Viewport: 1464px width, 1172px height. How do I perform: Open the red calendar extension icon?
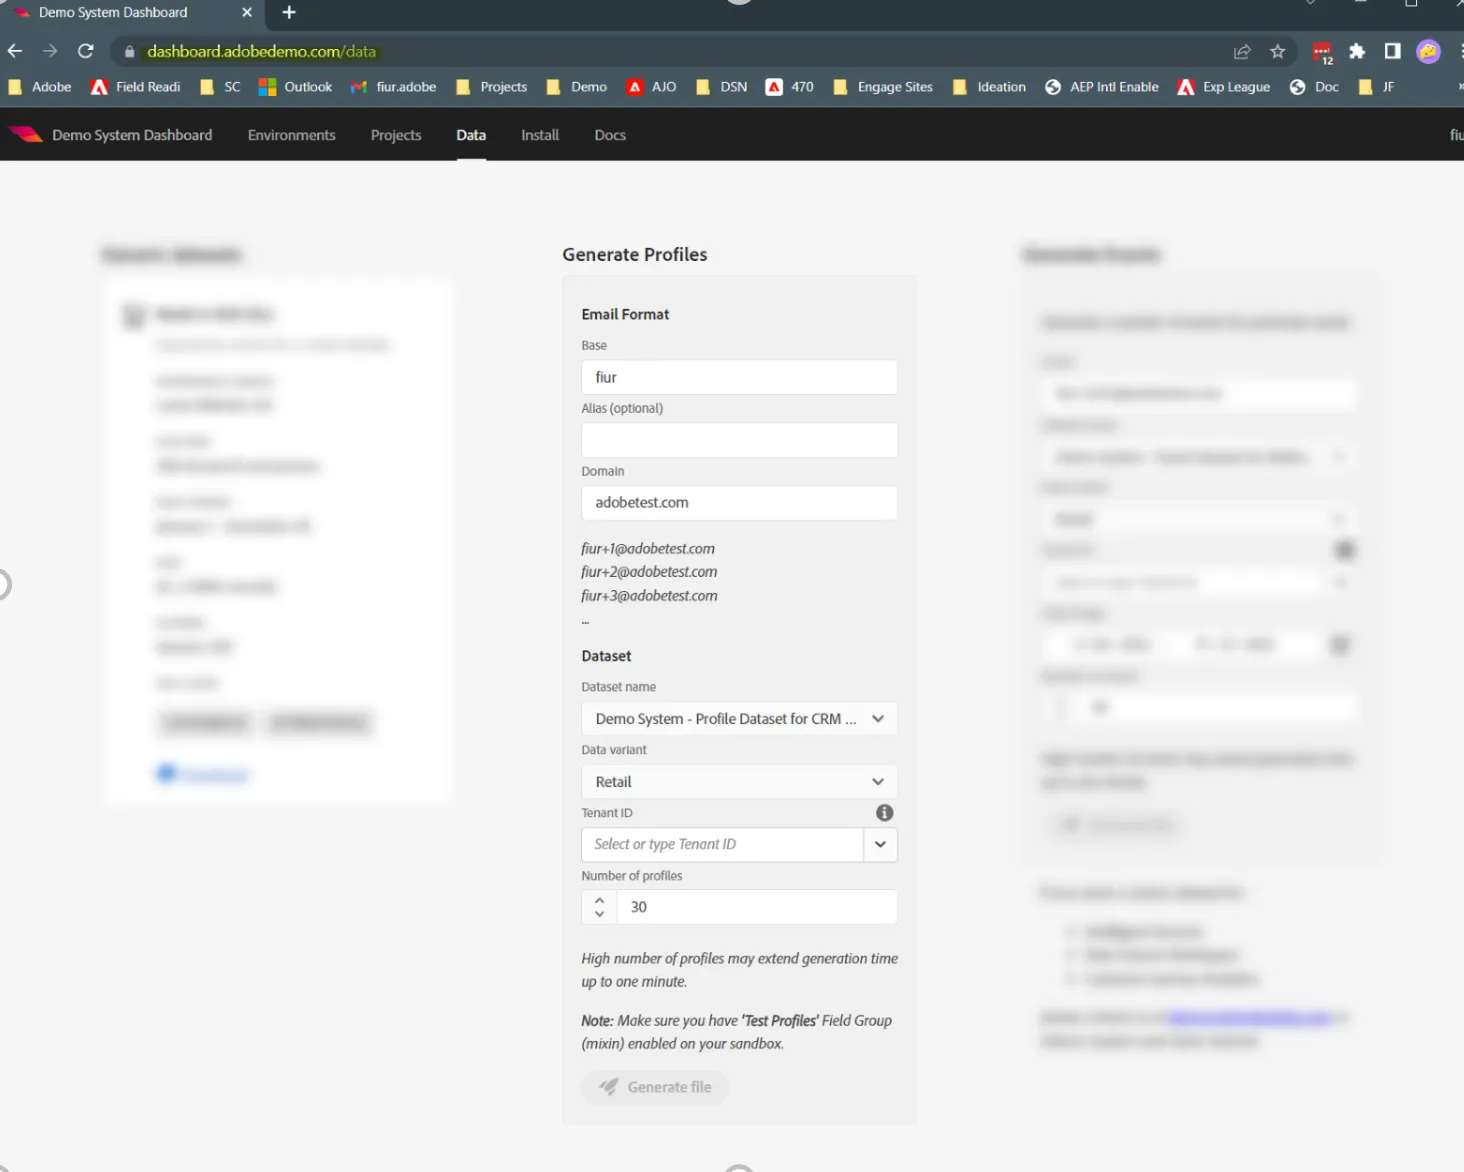(1322, 52)
